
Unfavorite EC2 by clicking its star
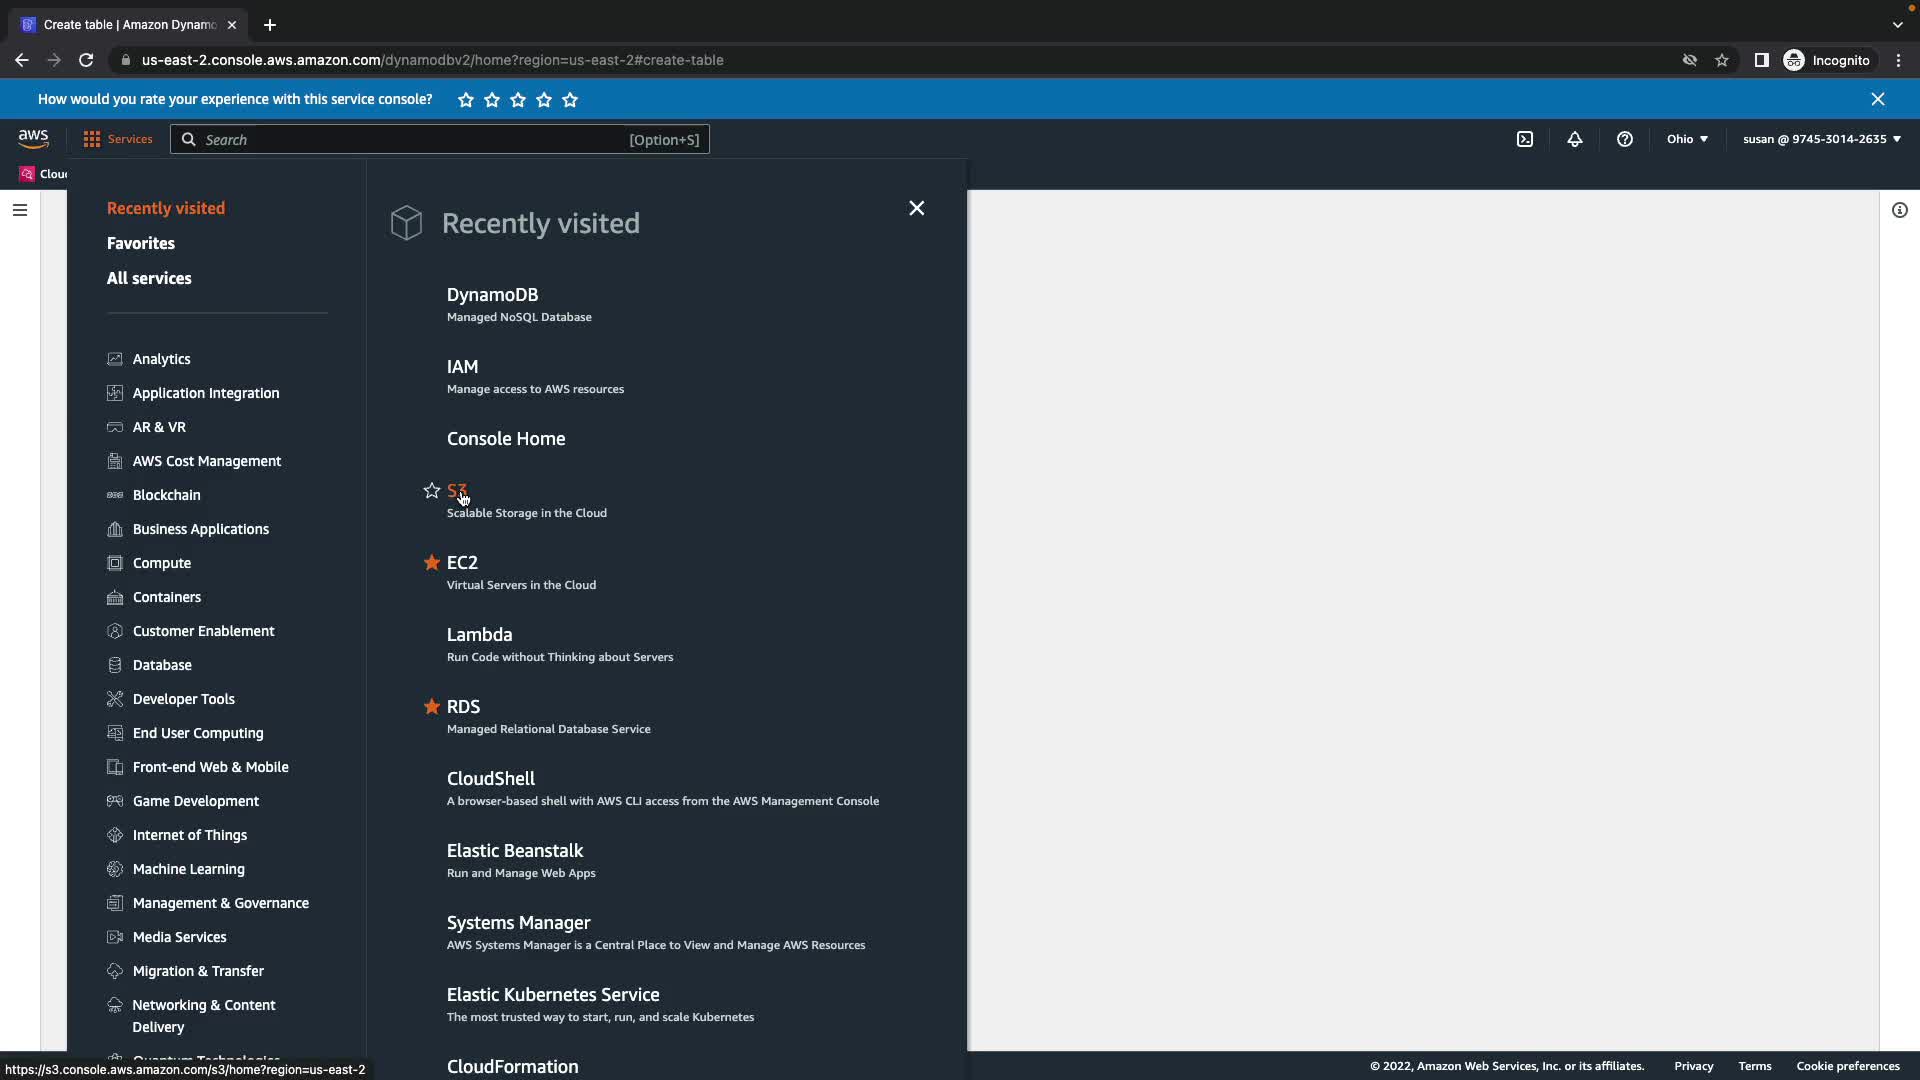click(431, 563)
